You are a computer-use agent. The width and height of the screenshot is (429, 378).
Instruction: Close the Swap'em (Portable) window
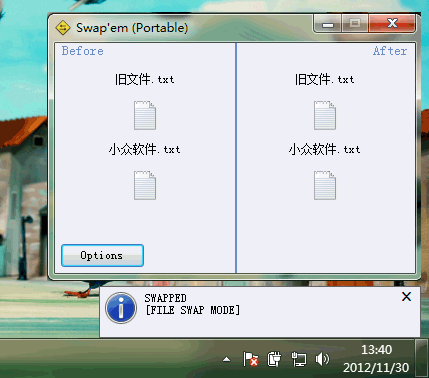point(392,23)
